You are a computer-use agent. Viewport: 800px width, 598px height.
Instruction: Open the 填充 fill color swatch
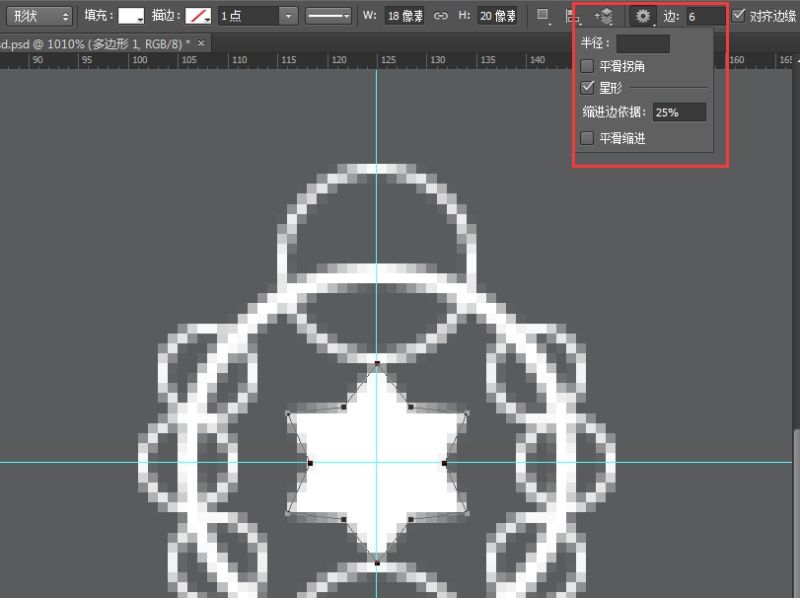pos(131,16)
